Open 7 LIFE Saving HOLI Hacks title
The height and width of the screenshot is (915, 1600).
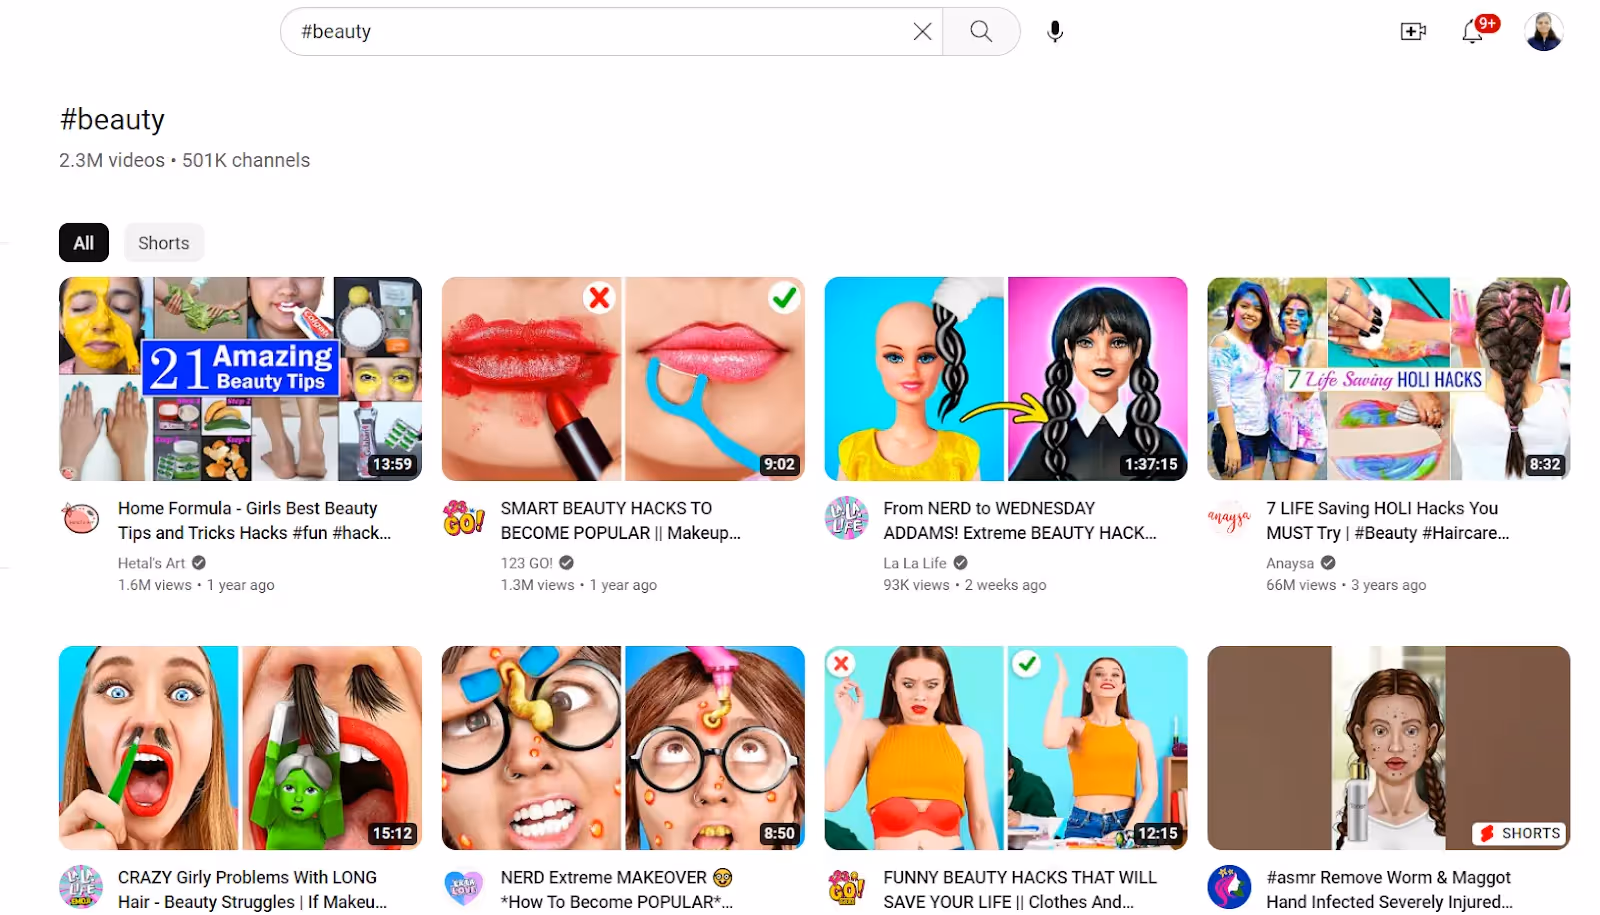coord(1388,521)
